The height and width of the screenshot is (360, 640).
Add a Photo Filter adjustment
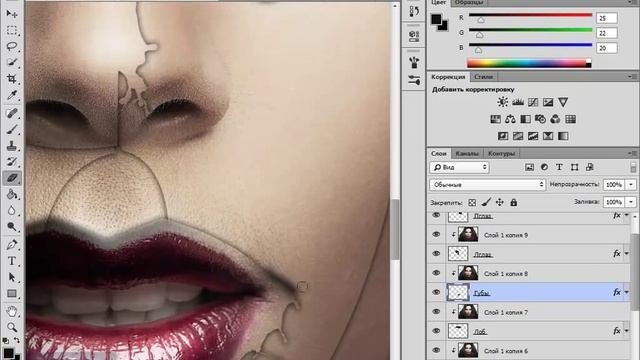pyautogui.click(x=540, y=119)
